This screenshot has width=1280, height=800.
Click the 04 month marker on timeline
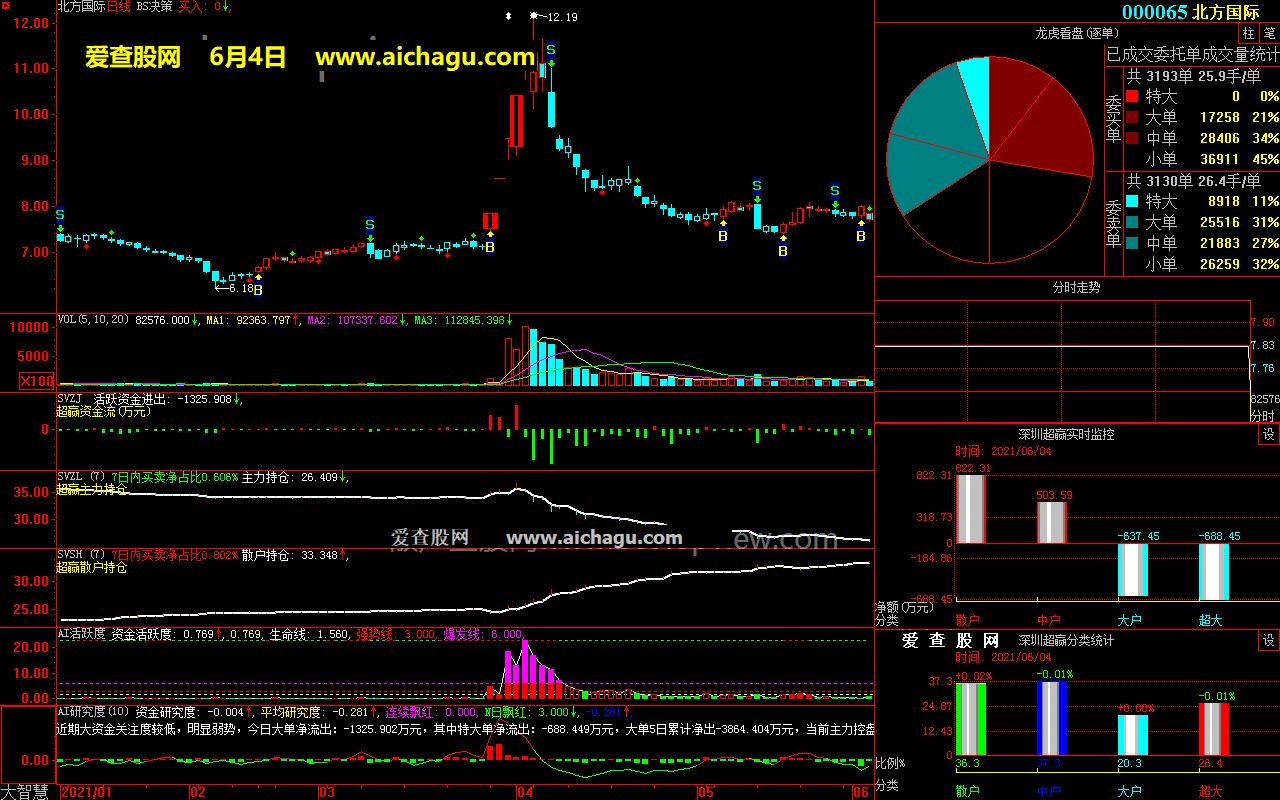(523, 791)
